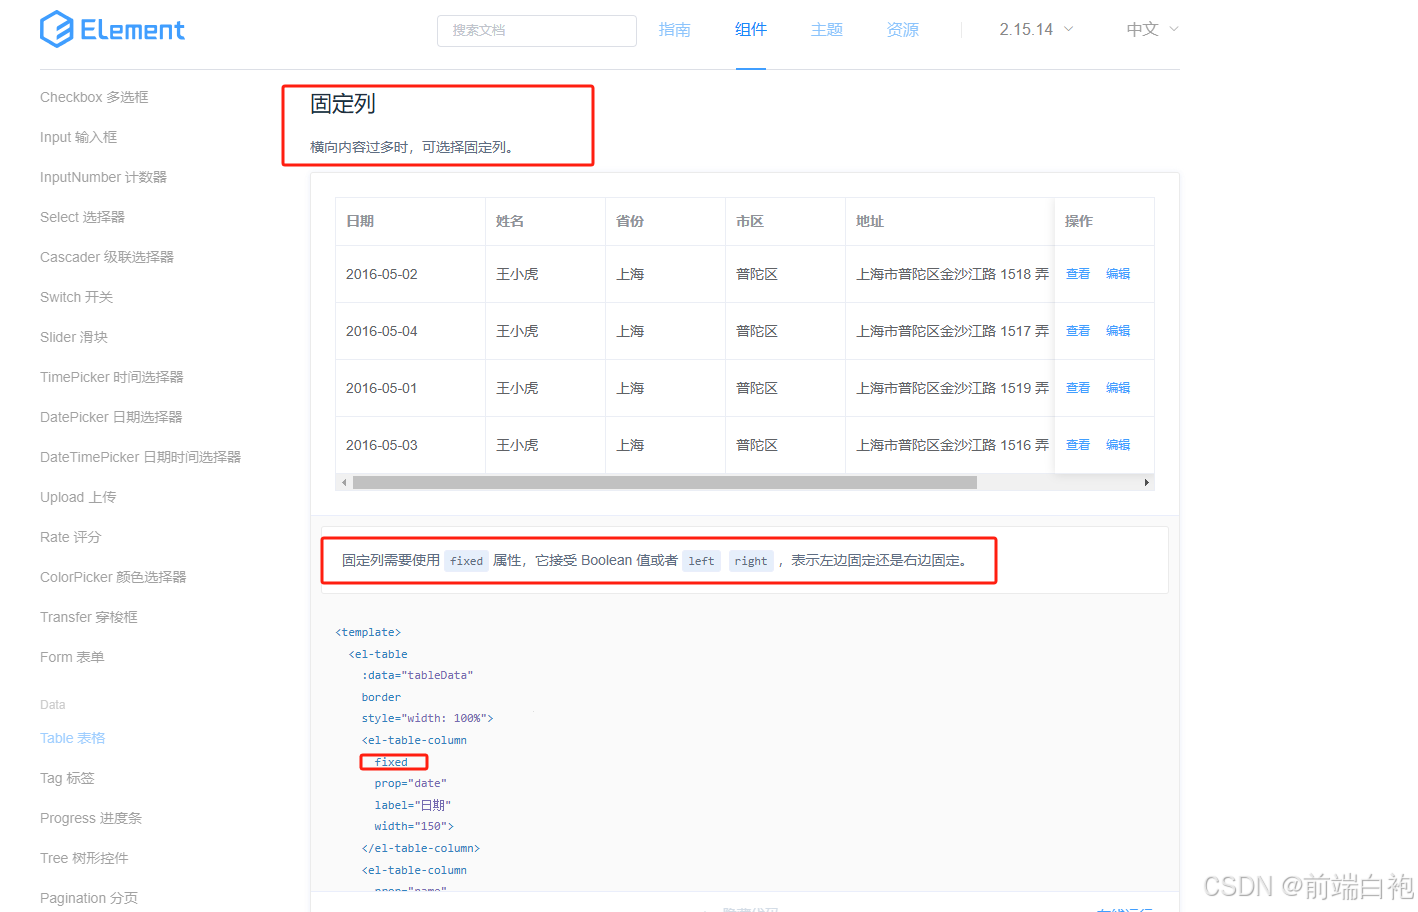Open Slider 滑块 sidebar item
The height and width of the screenshot is (912, 1418).
(x=74, y=337)
